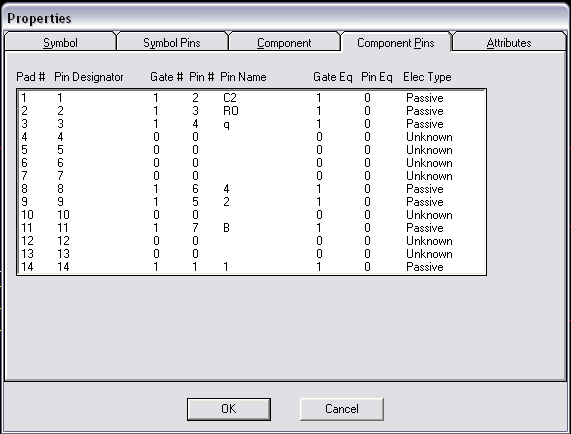Select the pad 12 row
The image size is (571, 434).
coord(251,241)
